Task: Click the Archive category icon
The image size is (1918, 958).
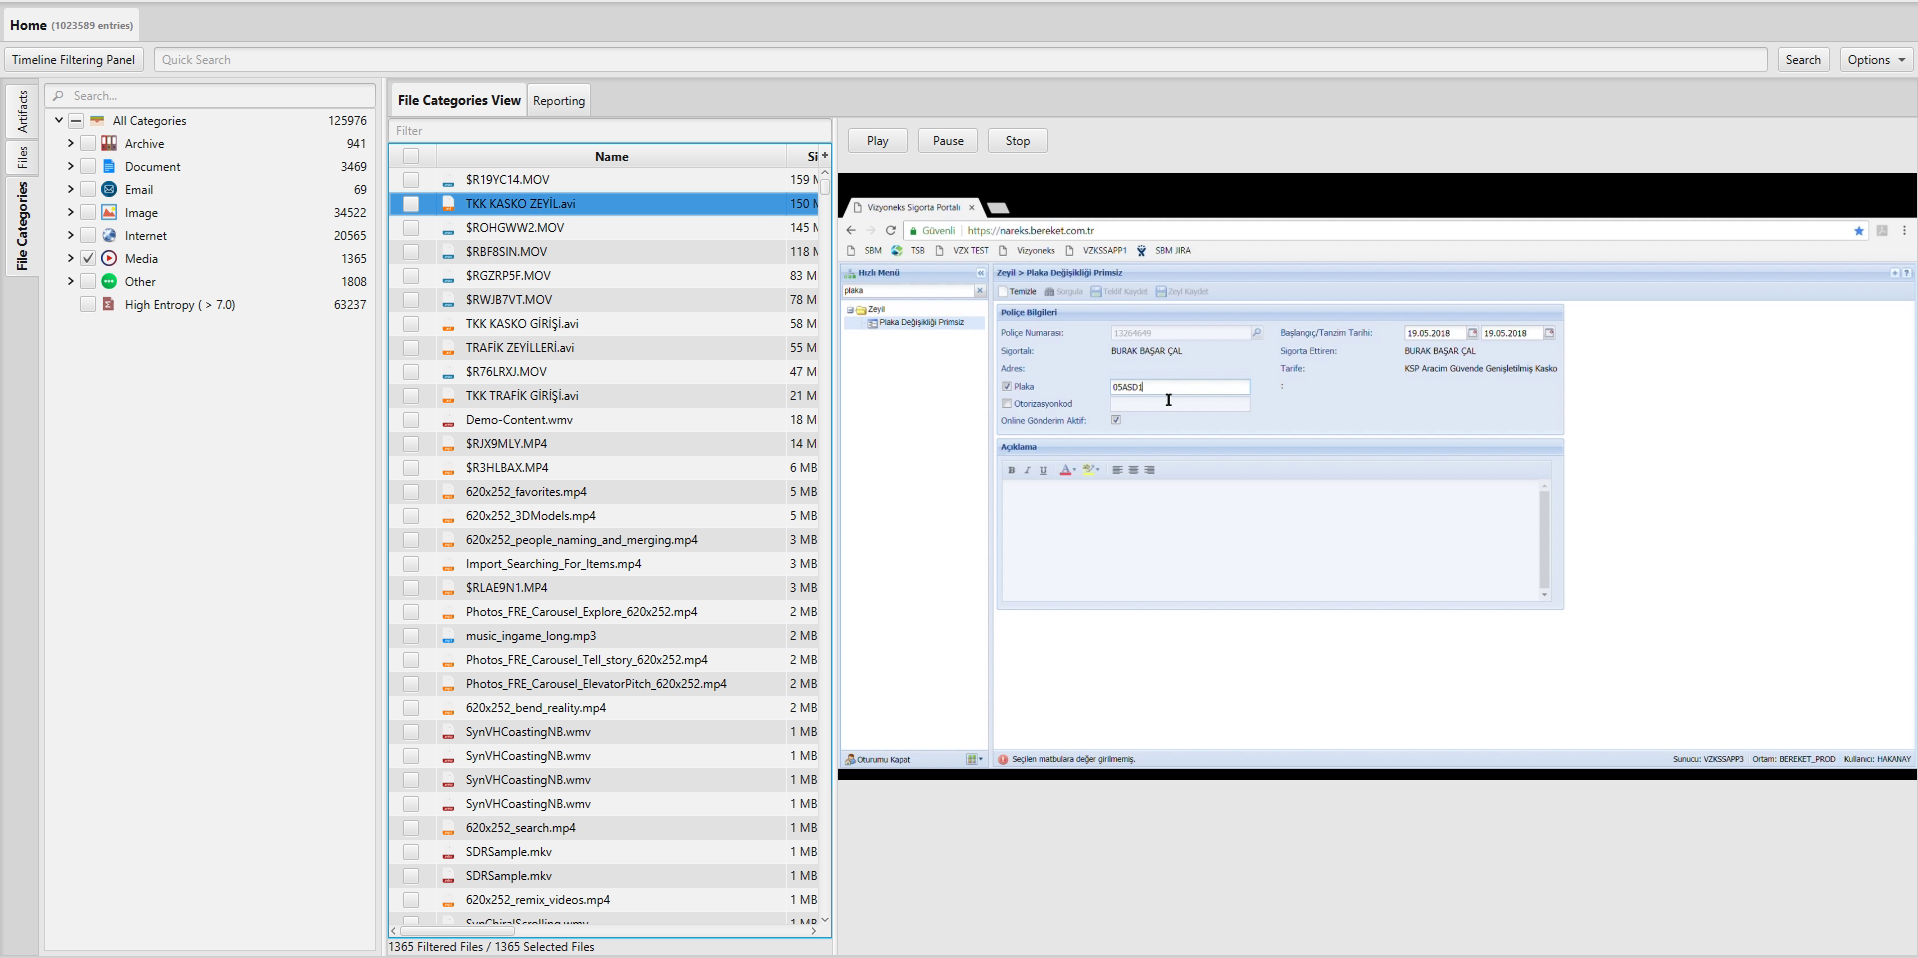Action: tap(109, 144)
